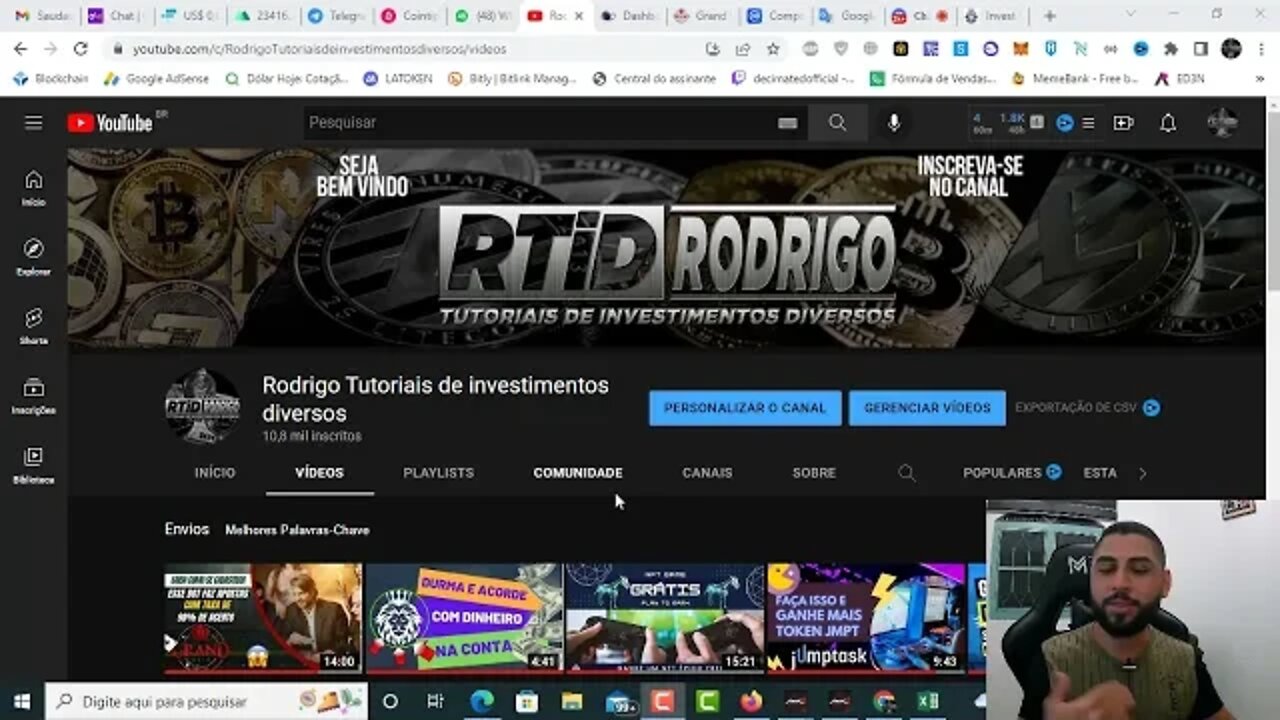Switch to the Telegram browser tab

(x=335, y=16)
